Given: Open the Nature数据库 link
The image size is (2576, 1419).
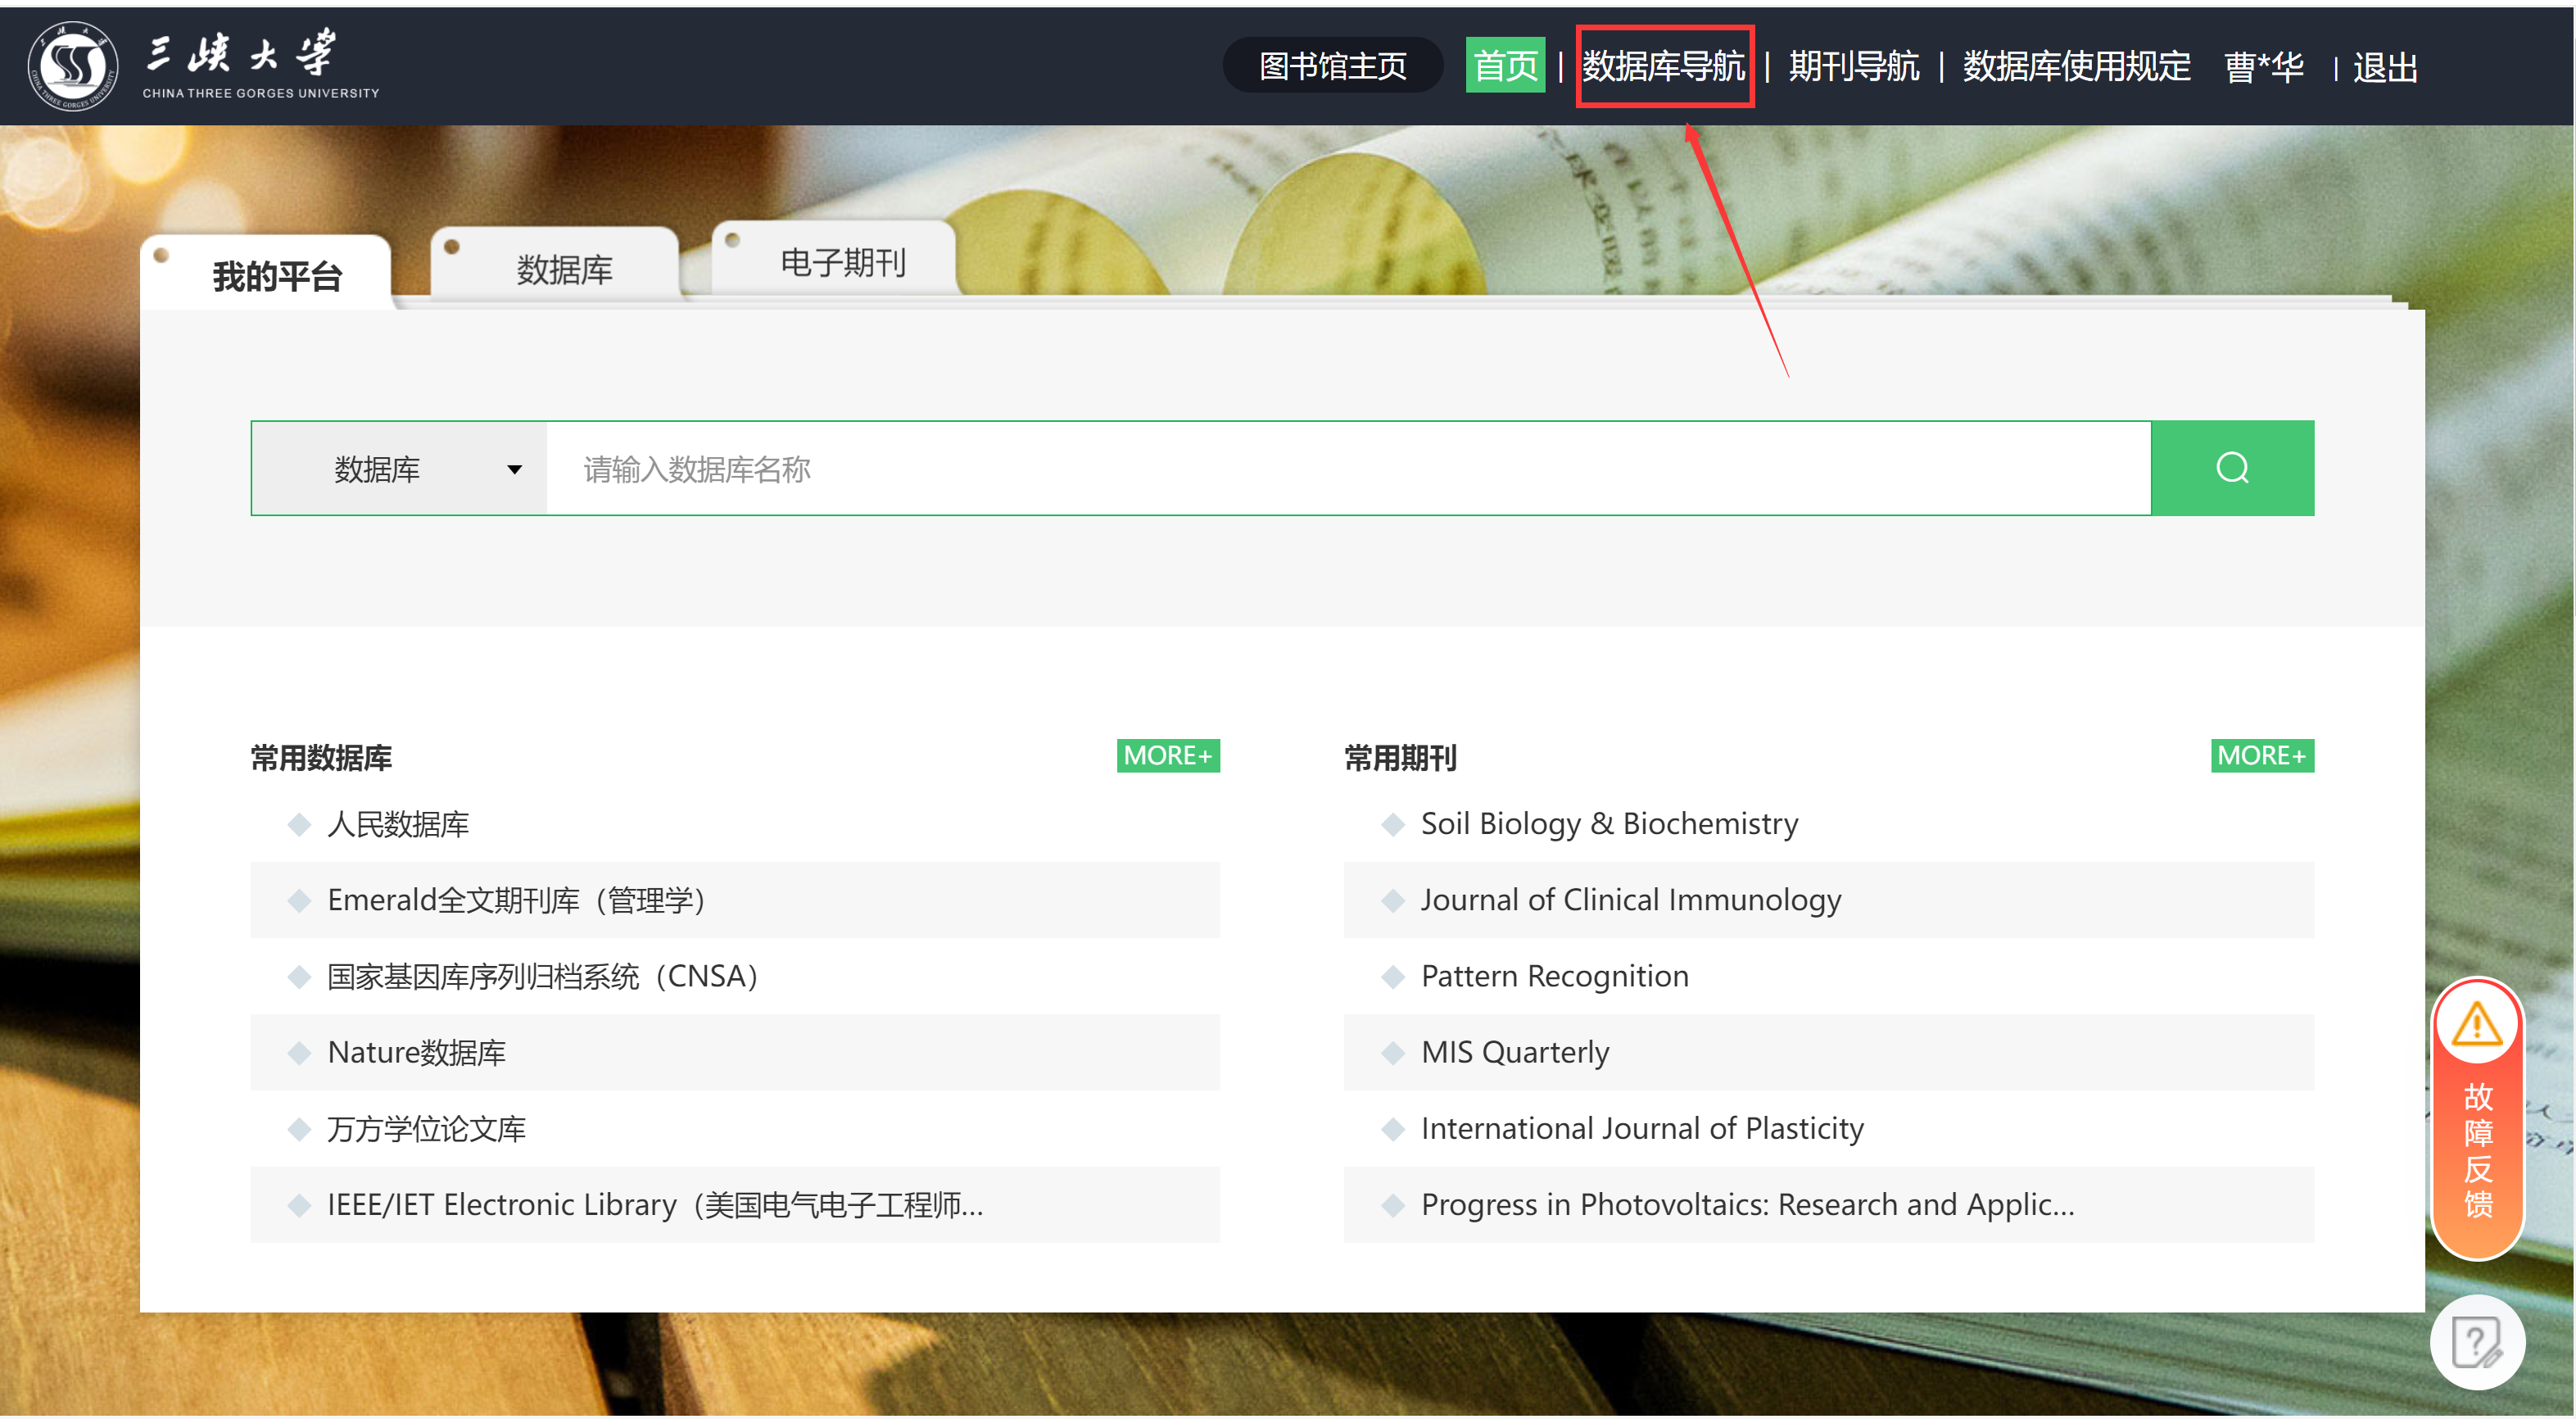Looking at the screenshot, I should (x=416, y=1053).
